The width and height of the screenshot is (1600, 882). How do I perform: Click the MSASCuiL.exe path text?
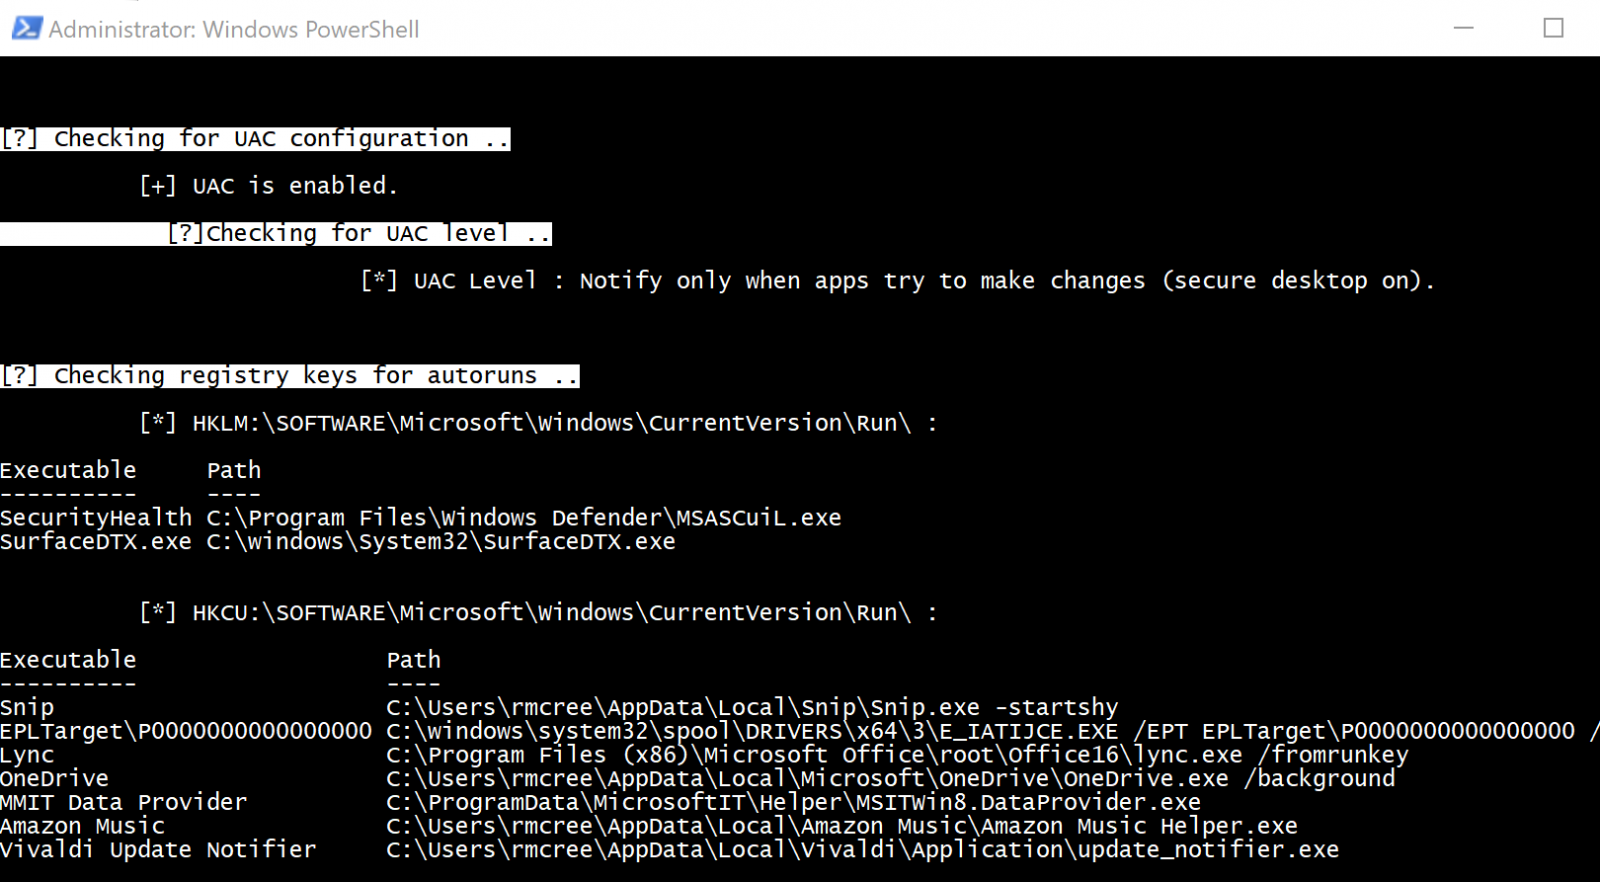524,518
